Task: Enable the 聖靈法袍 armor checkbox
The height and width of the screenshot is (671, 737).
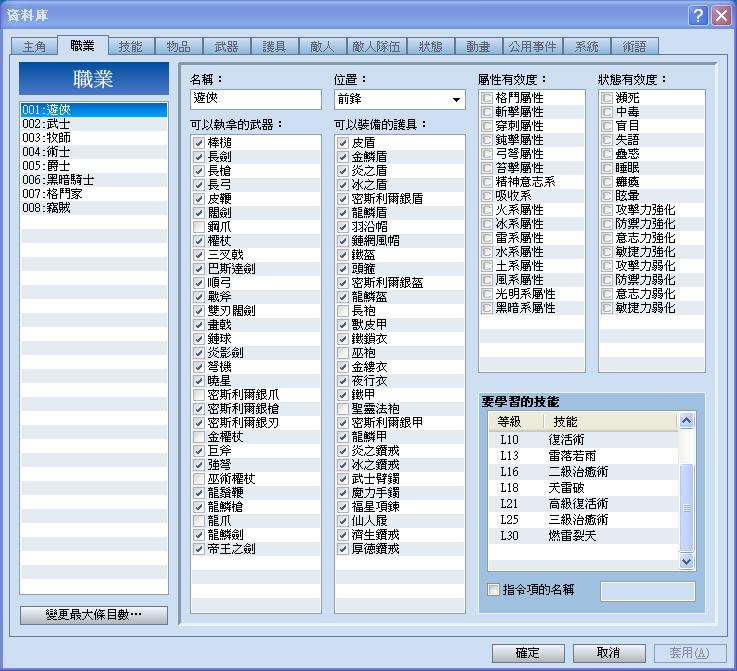Action: [x=343, y=409]
